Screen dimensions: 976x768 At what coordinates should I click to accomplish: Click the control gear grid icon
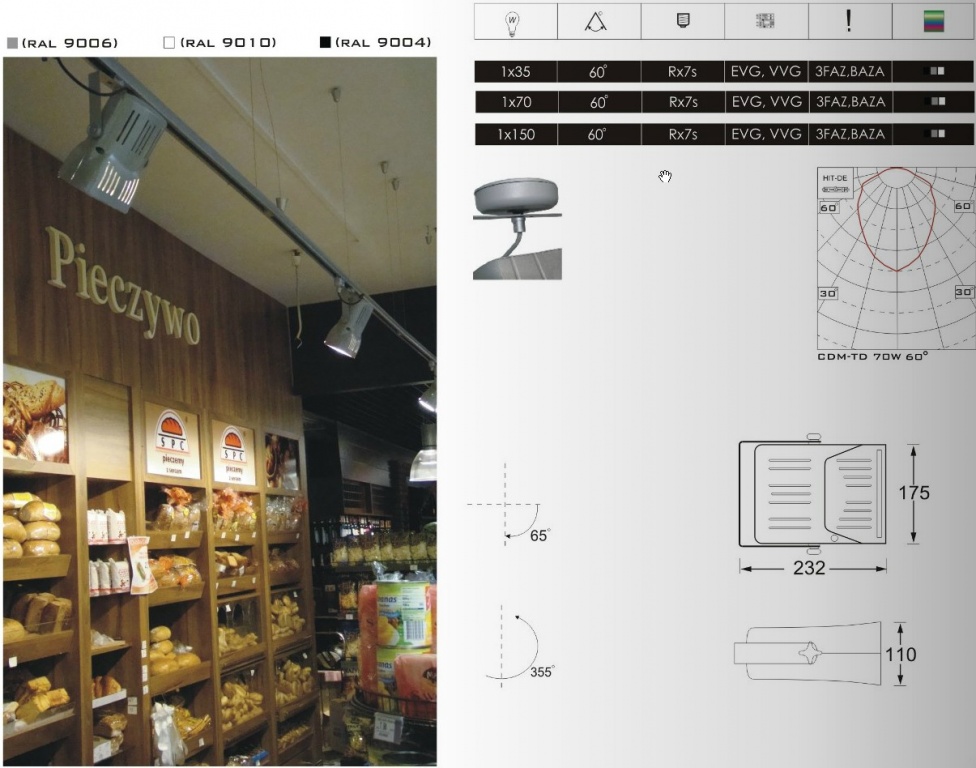tap(765, 21)
